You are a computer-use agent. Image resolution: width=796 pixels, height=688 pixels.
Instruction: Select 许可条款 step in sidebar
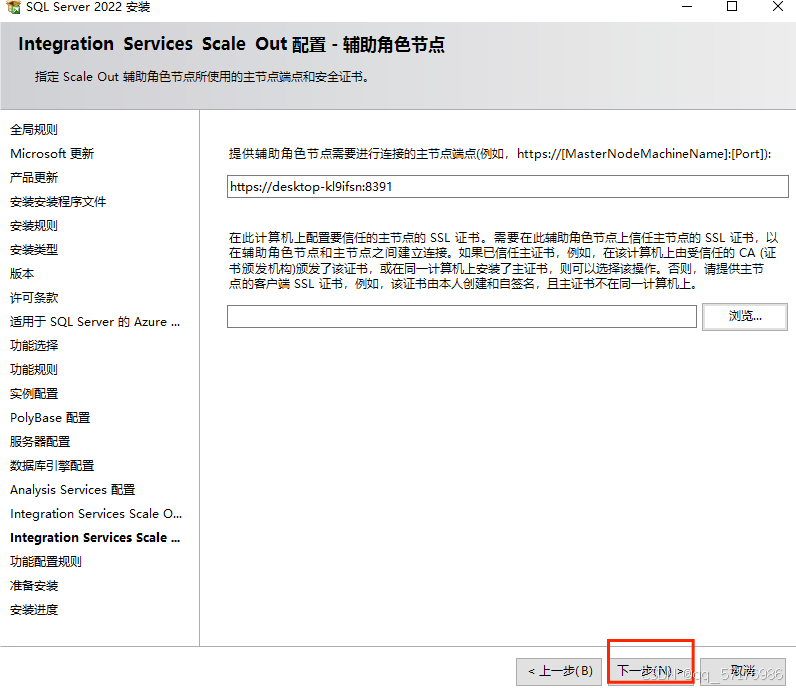(34, 298)
